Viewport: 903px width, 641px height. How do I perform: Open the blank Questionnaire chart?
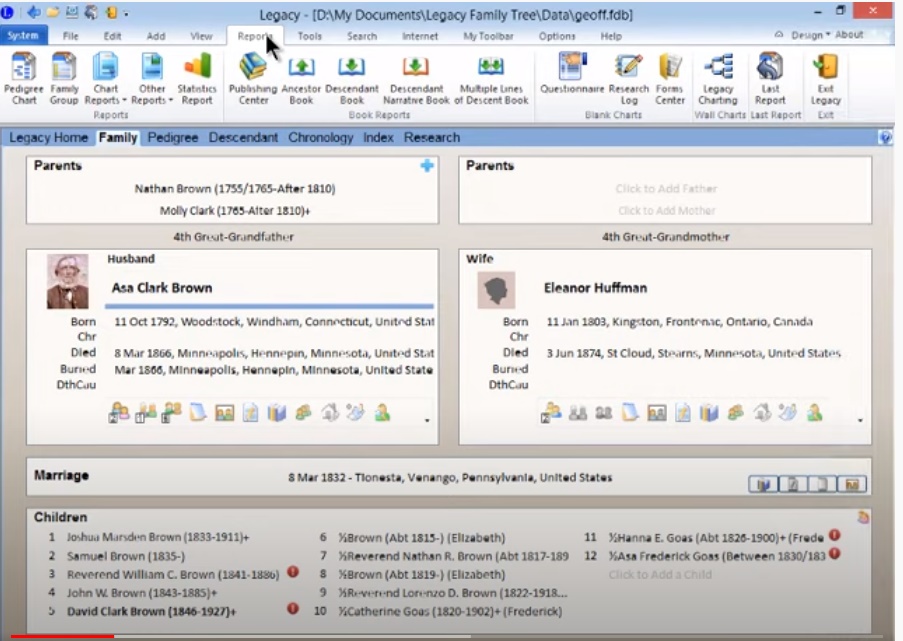(x=572, y=73)
